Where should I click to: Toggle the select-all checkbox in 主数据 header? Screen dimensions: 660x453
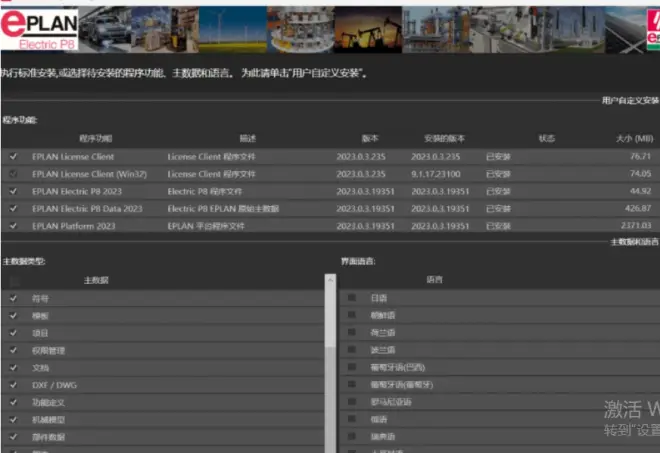pyautogui.click(x=14, y=280)
